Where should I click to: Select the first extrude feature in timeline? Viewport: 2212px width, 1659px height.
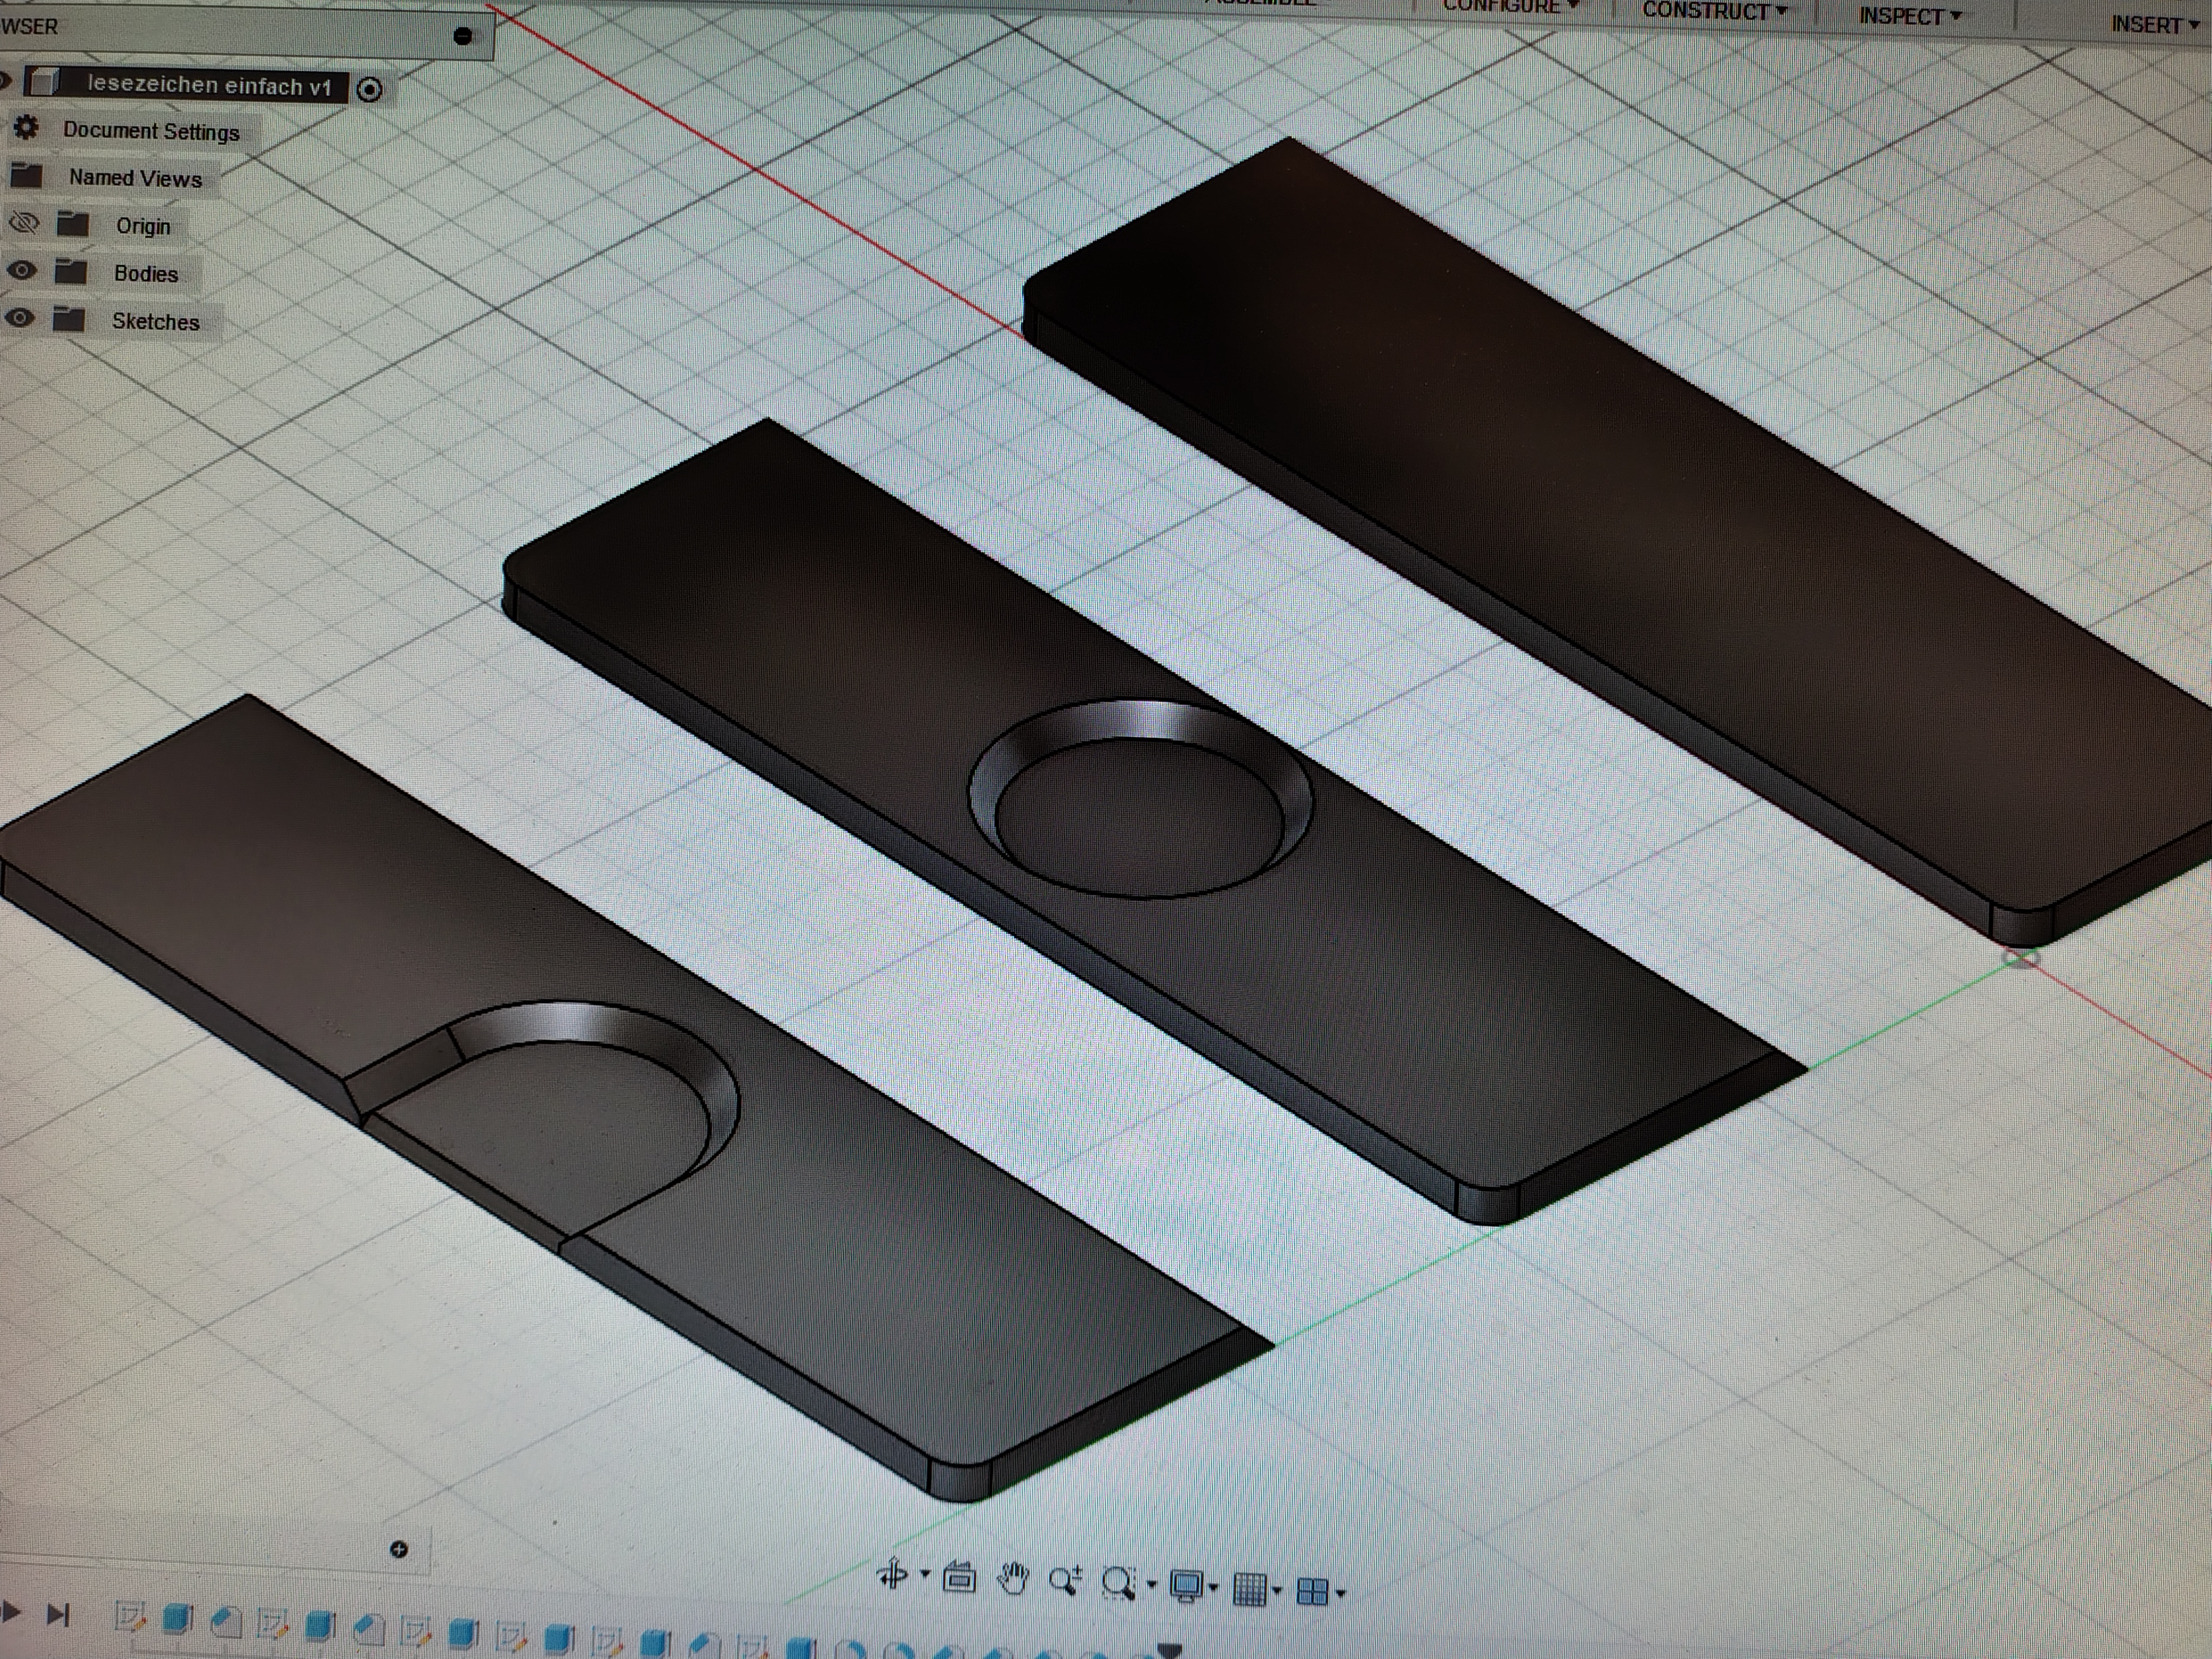[178, 1619]
